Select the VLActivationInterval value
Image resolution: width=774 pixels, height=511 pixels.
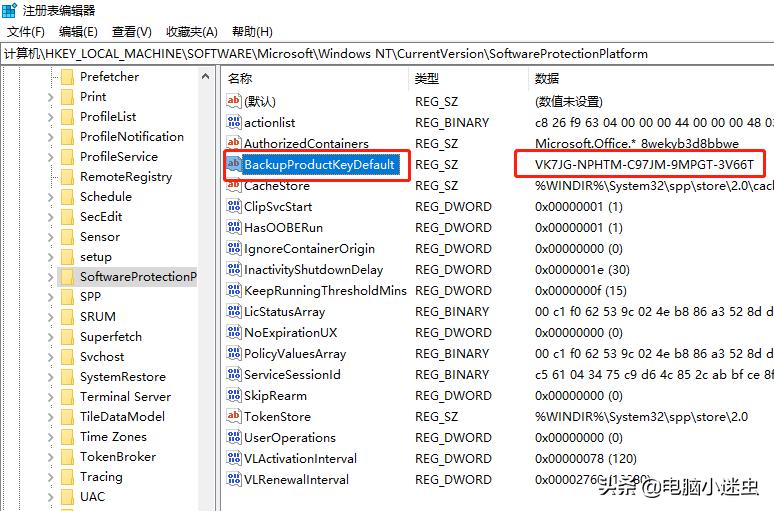point(300,459)
